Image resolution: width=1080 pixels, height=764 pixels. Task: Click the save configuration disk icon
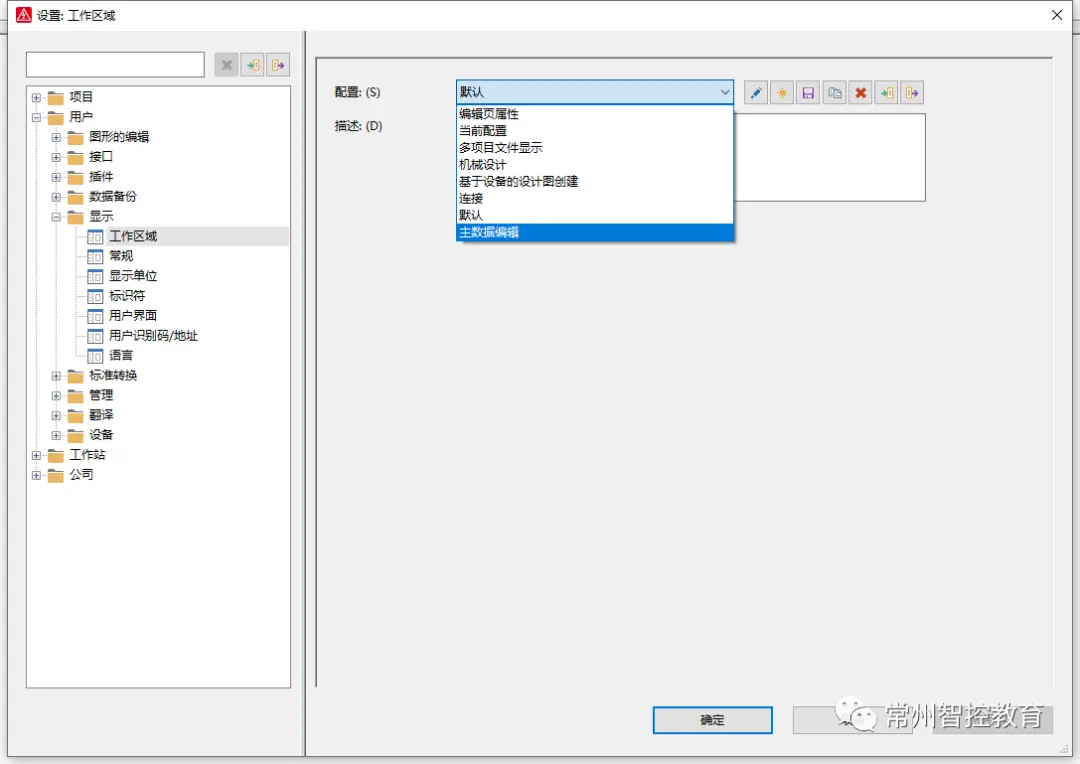[808, 92]
